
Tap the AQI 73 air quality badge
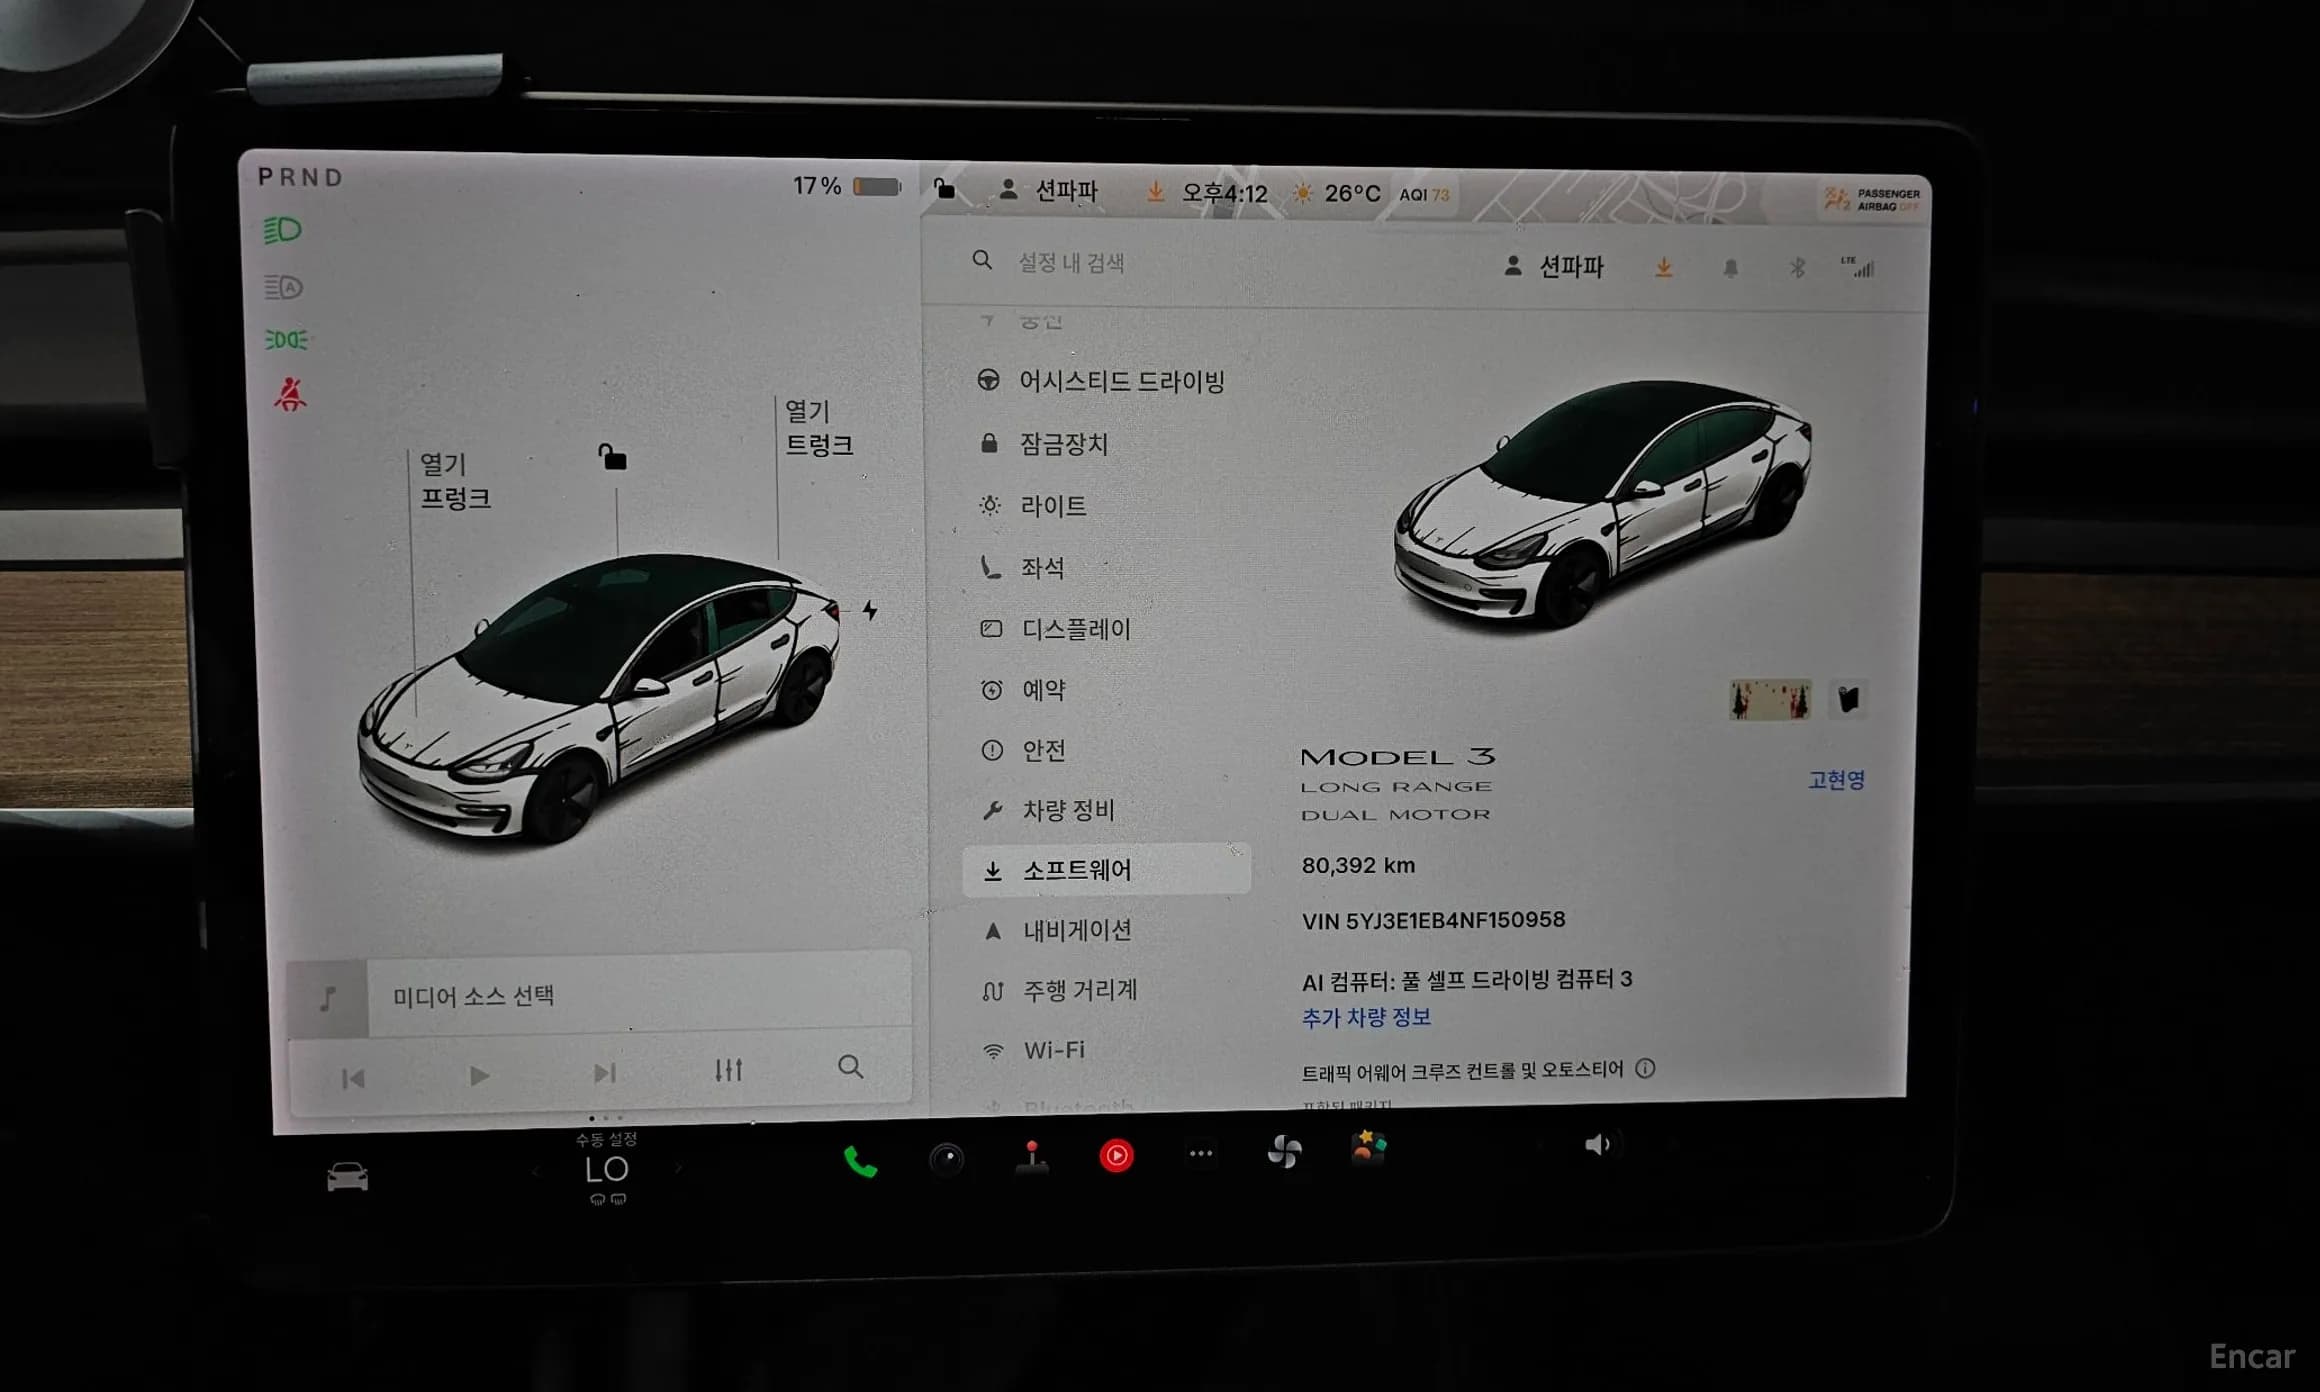tap(1424, 195)
